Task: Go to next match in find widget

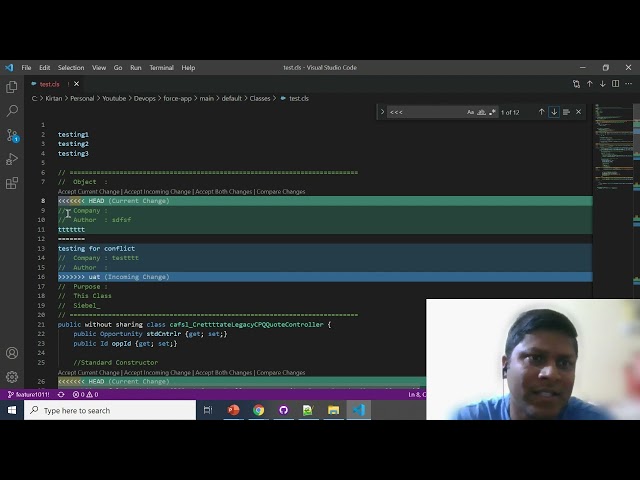Action: 554,112
